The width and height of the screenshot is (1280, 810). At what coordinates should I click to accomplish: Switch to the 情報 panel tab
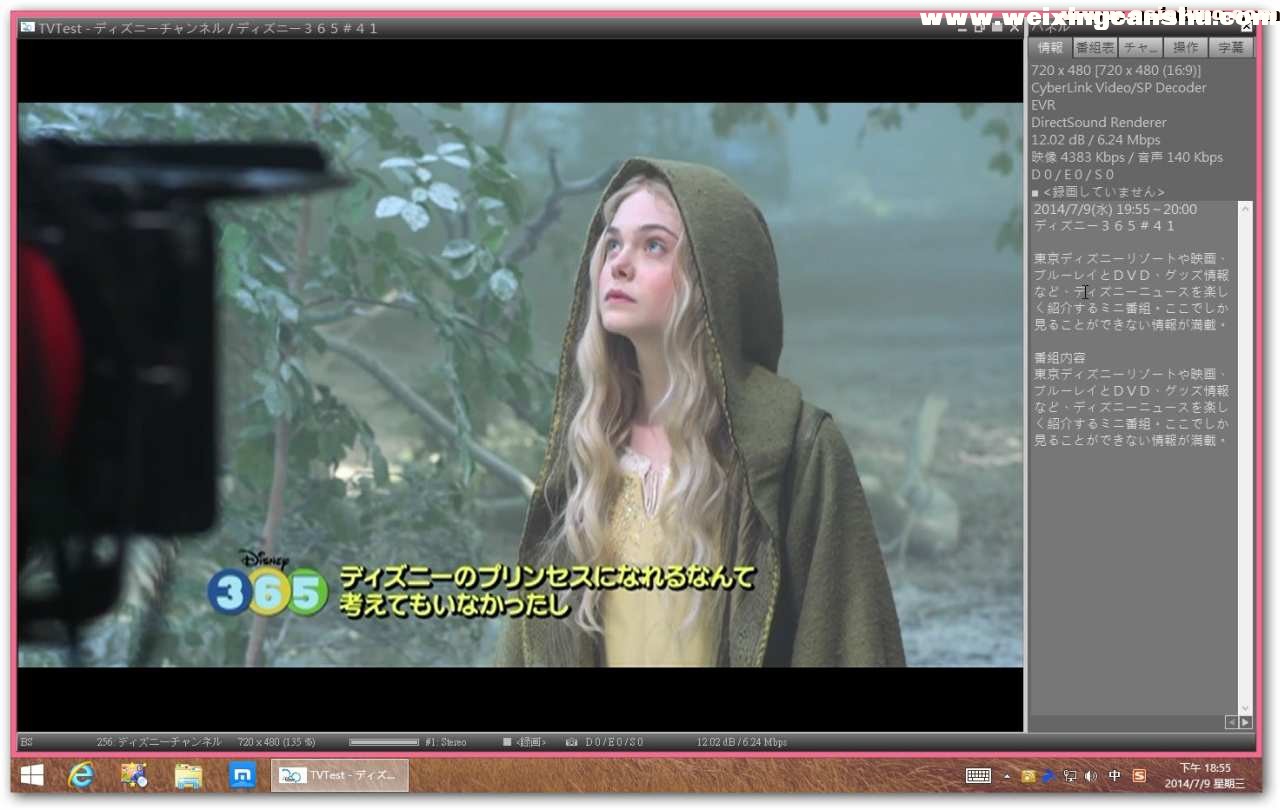click(x=1050, y=48)
